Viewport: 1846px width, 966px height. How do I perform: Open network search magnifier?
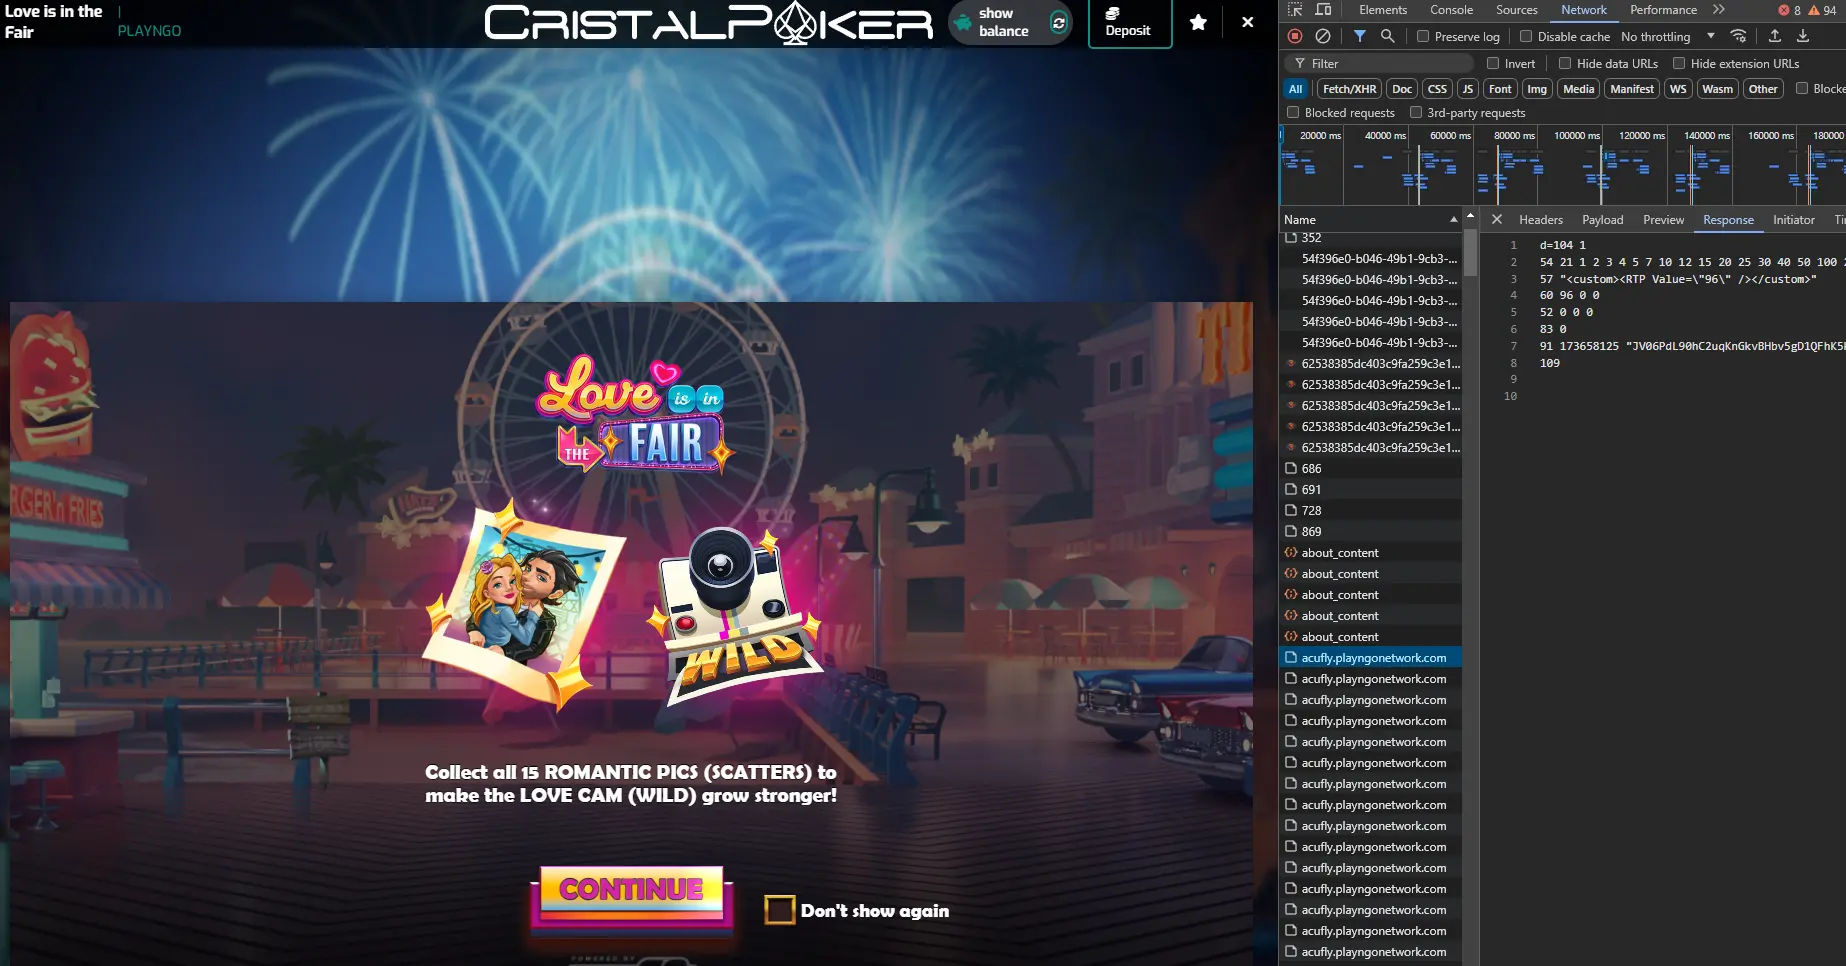tap(1388, 36)
